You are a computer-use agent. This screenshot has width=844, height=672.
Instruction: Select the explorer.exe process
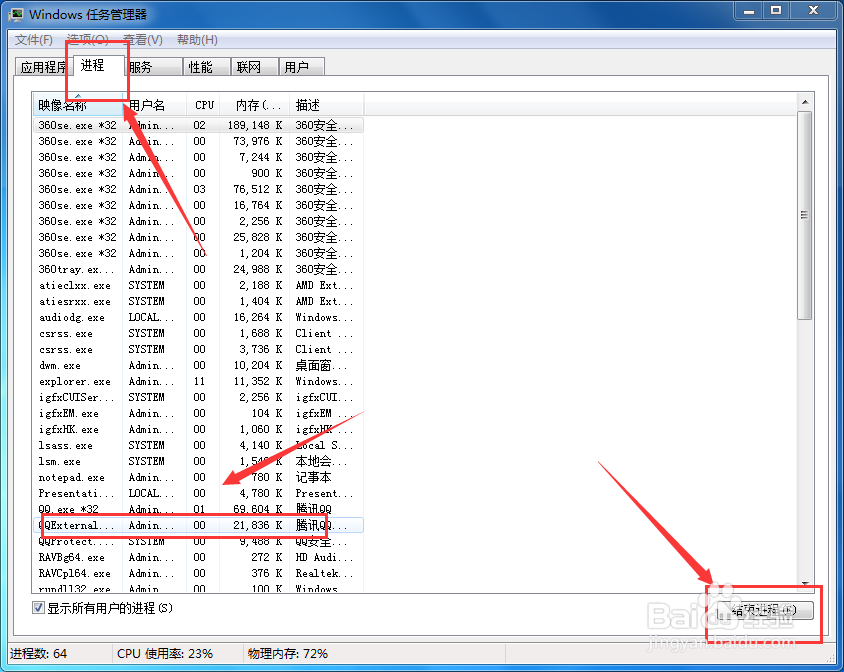coord(198,381)
